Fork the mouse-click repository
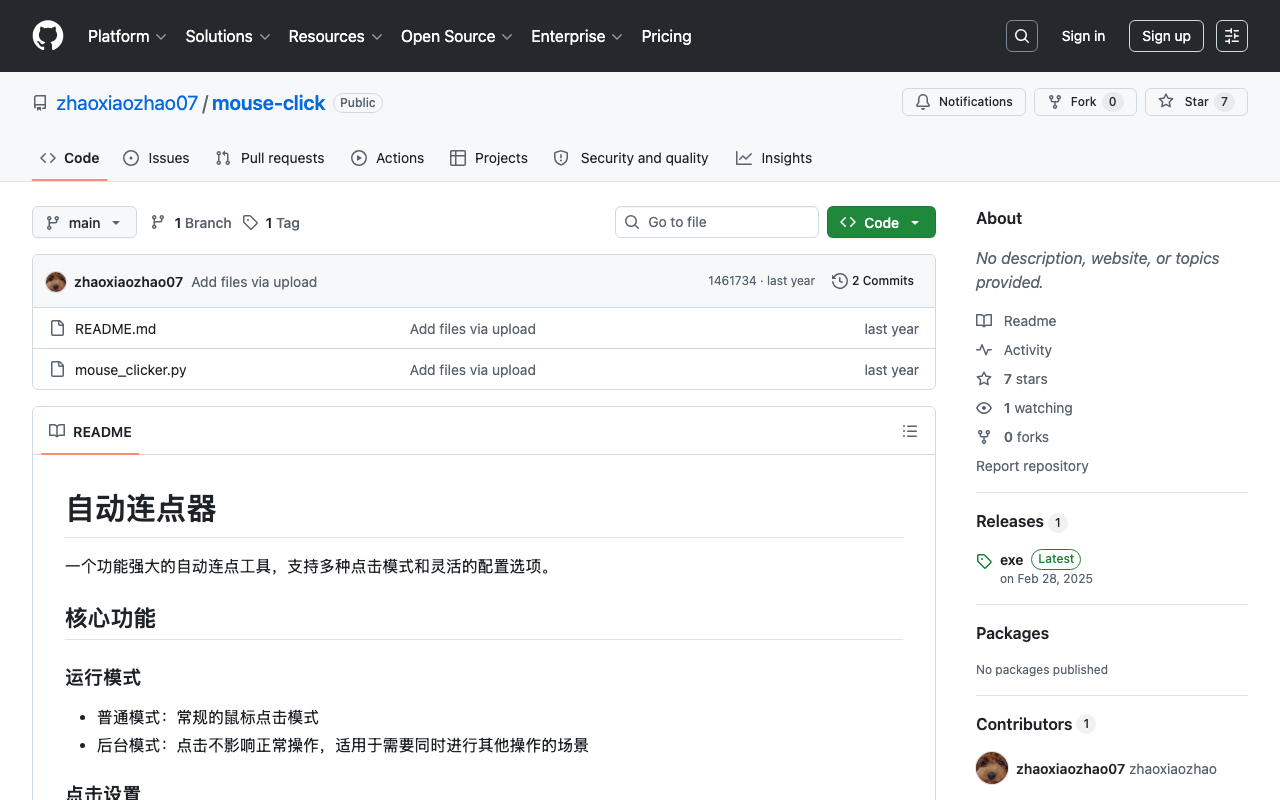This screenshot has height=800, width=1280. coord(1085,102)
